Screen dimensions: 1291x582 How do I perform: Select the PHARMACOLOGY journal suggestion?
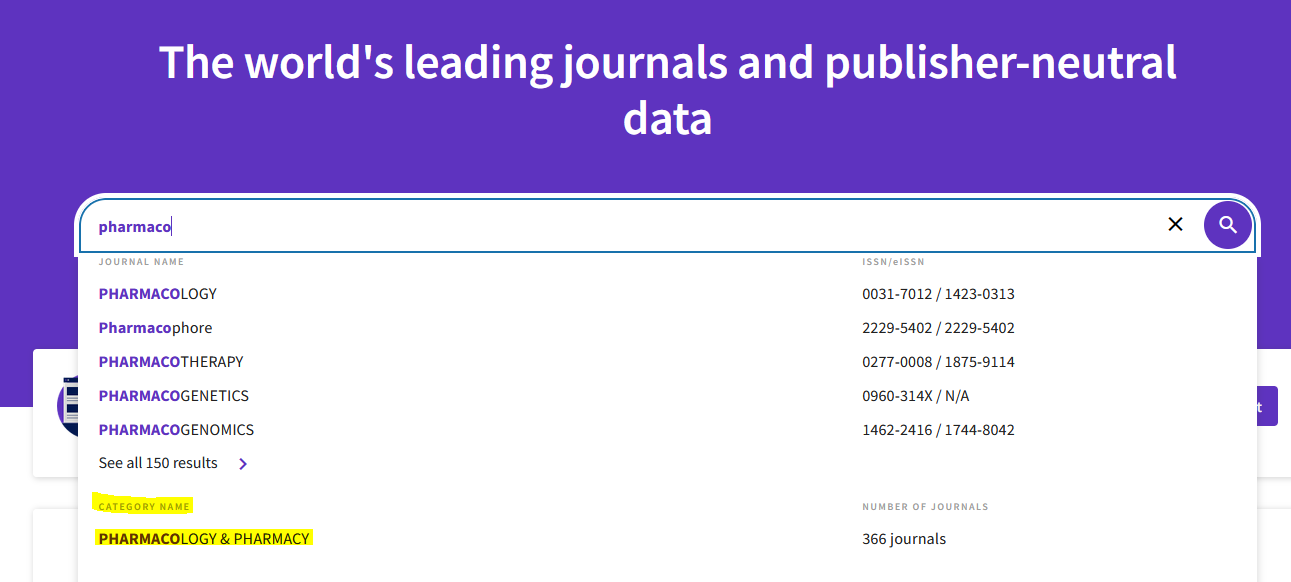pyautogui.click(x=158, y=294)
